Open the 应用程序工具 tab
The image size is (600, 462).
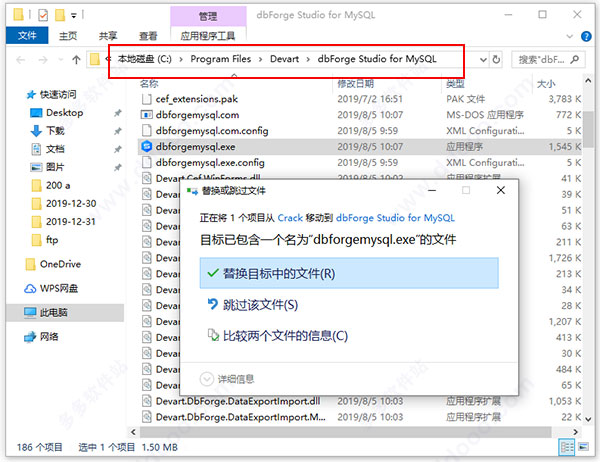click(x=208, y=36)
